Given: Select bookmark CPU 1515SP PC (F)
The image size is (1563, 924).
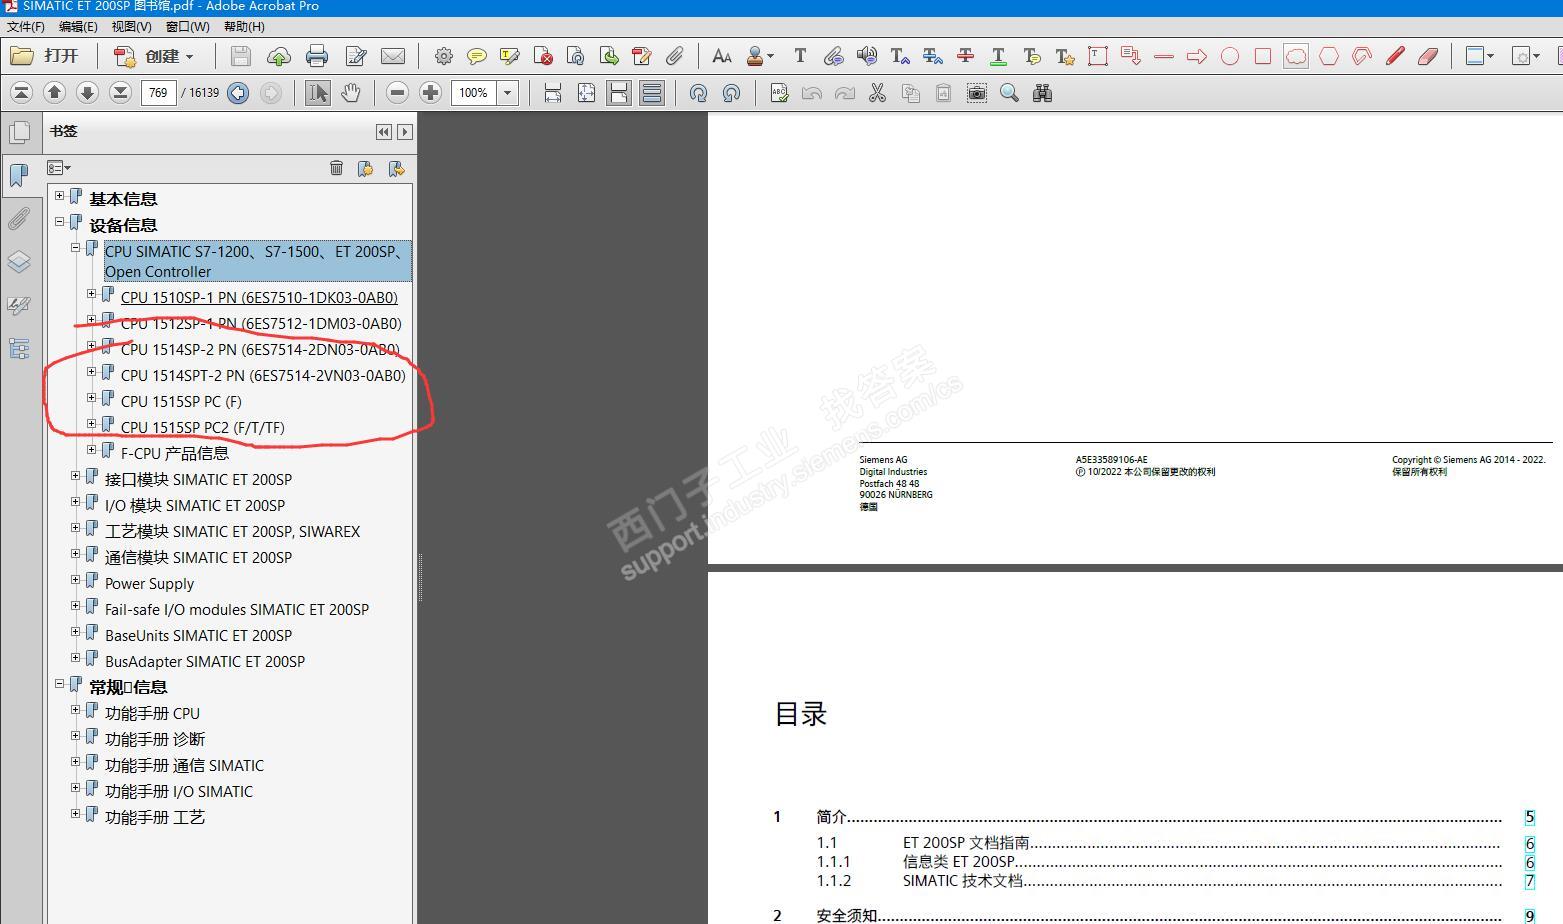Looking at the screenshot, I should point(181,401).
